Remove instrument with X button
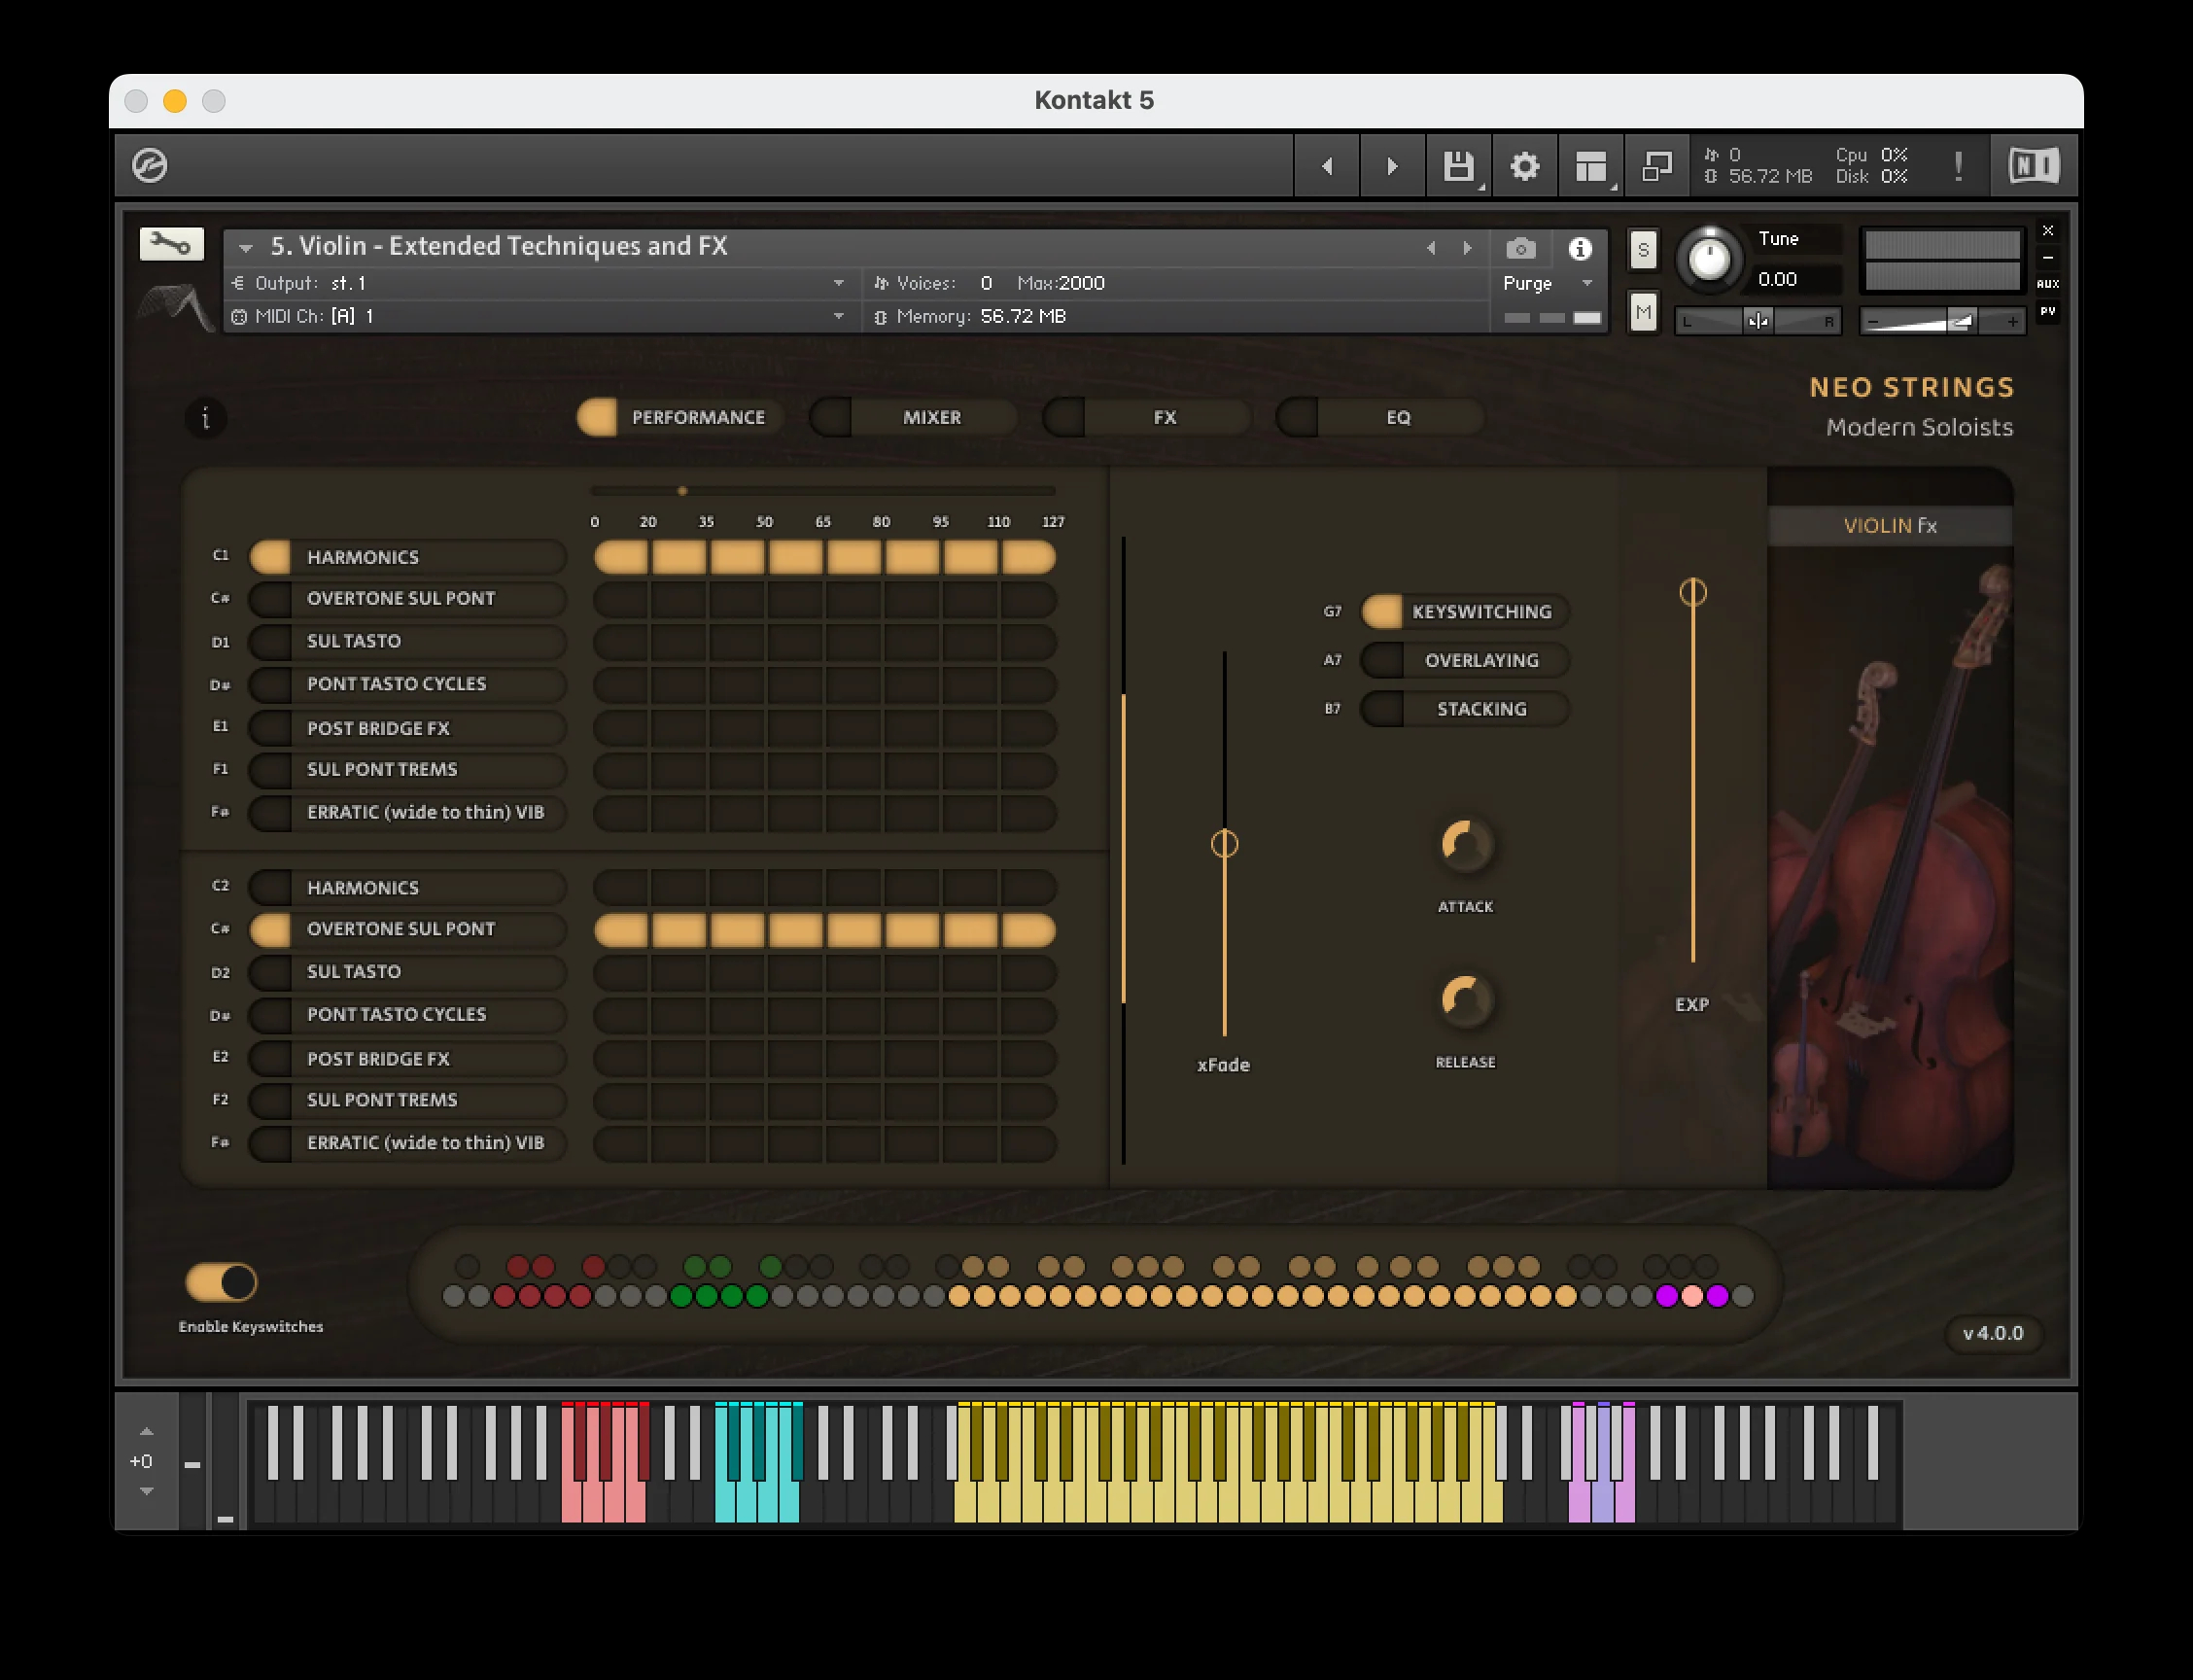Image resolution: width=2193 pixels, height=1680 pixels. coord(2048,231)
